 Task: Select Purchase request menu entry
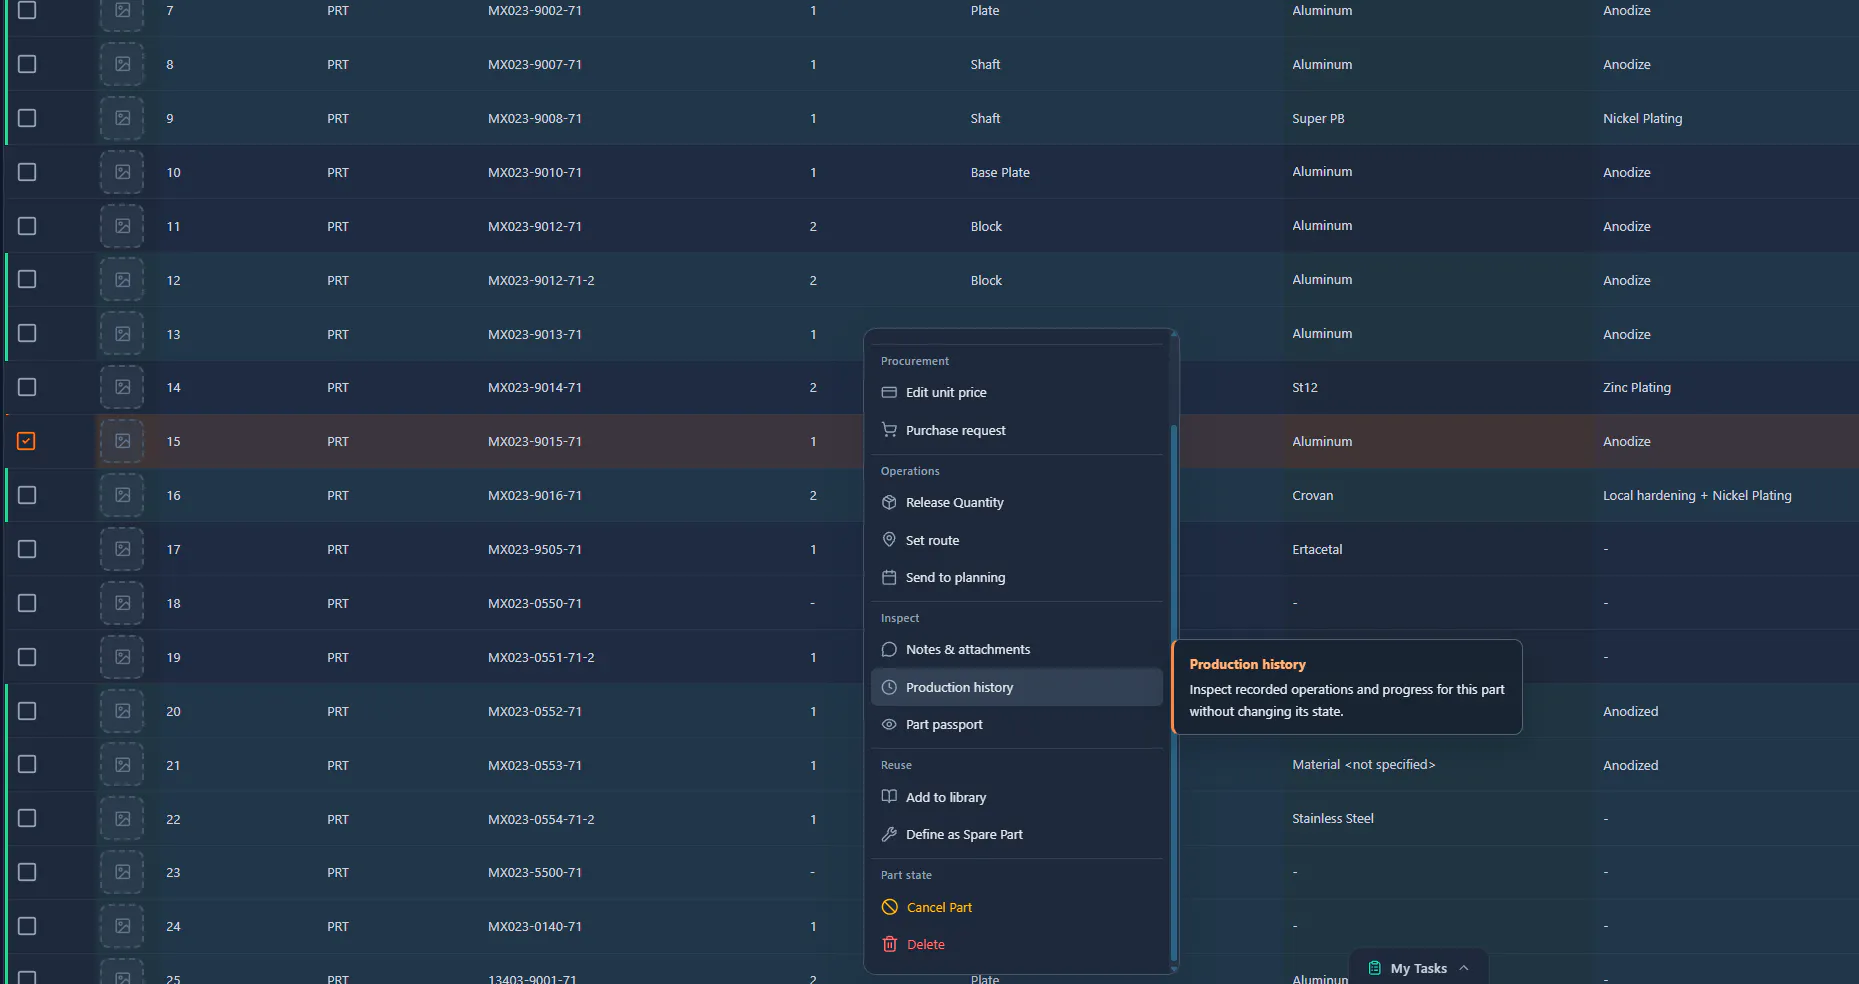point(1017,430)
